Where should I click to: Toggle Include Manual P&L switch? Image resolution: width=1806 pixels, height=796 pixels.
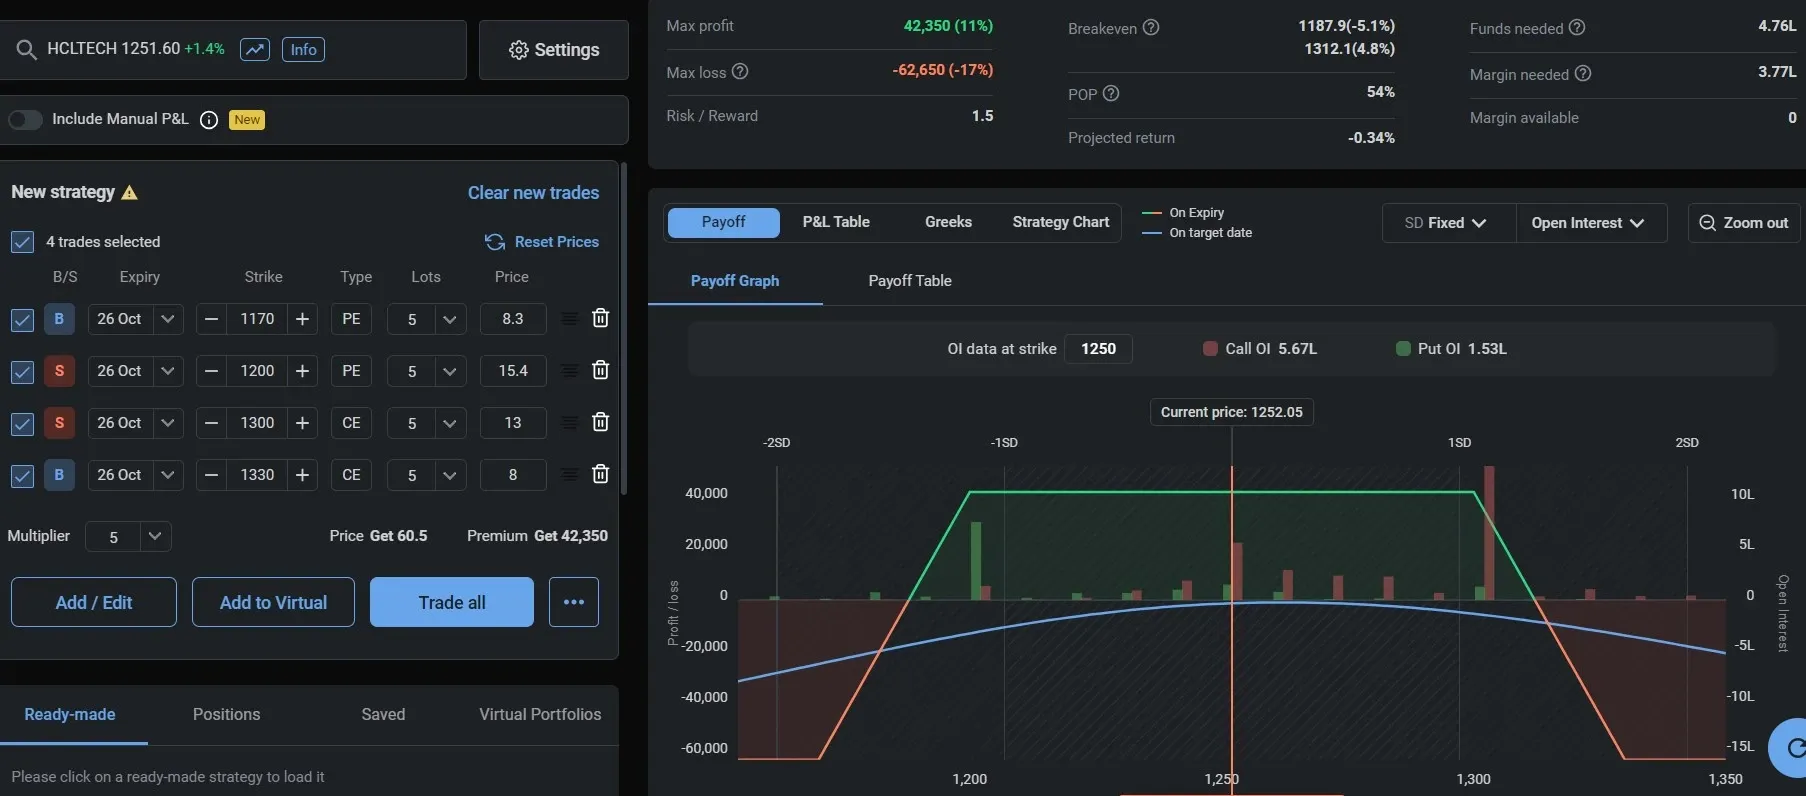click(25, 120)
